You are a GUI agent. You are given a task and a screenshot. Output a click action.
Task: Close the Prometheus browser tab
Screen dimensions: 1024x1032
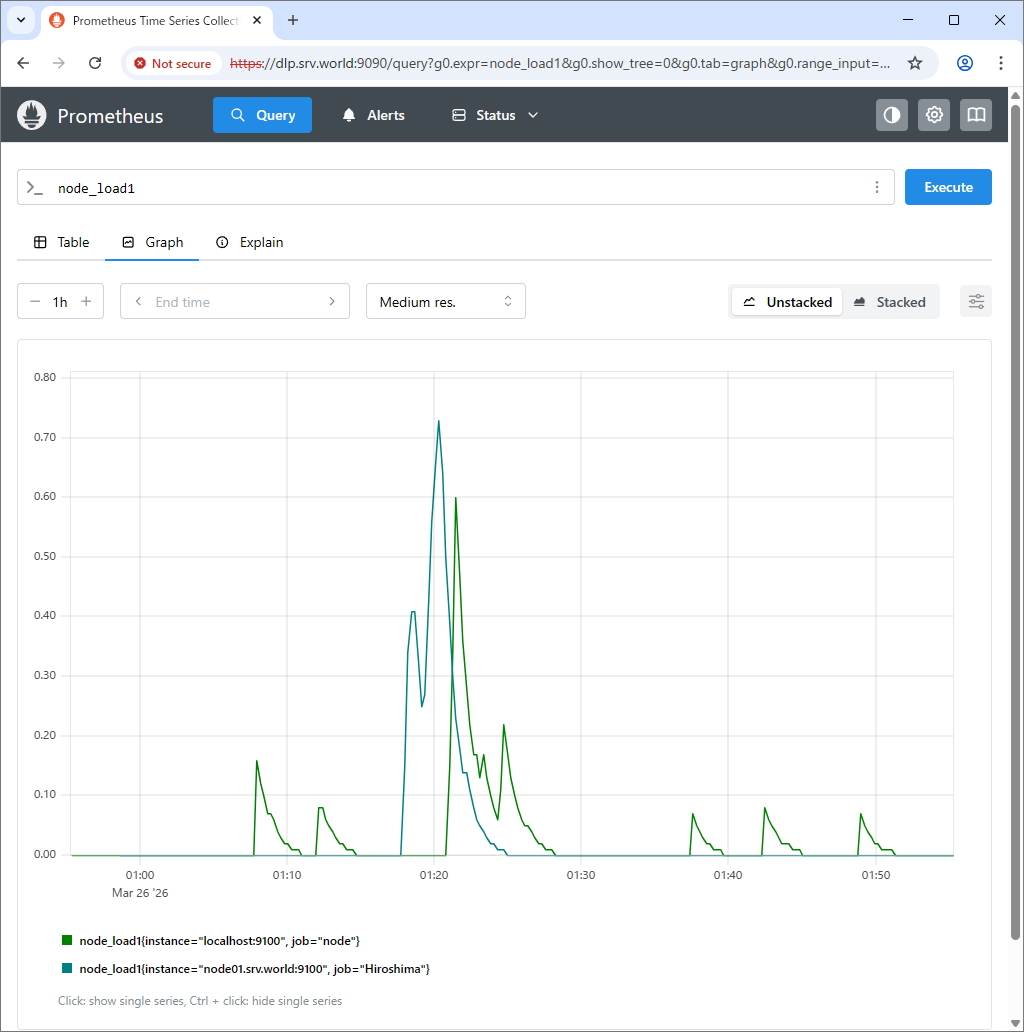pyautogui.click(x=257, y=20)
